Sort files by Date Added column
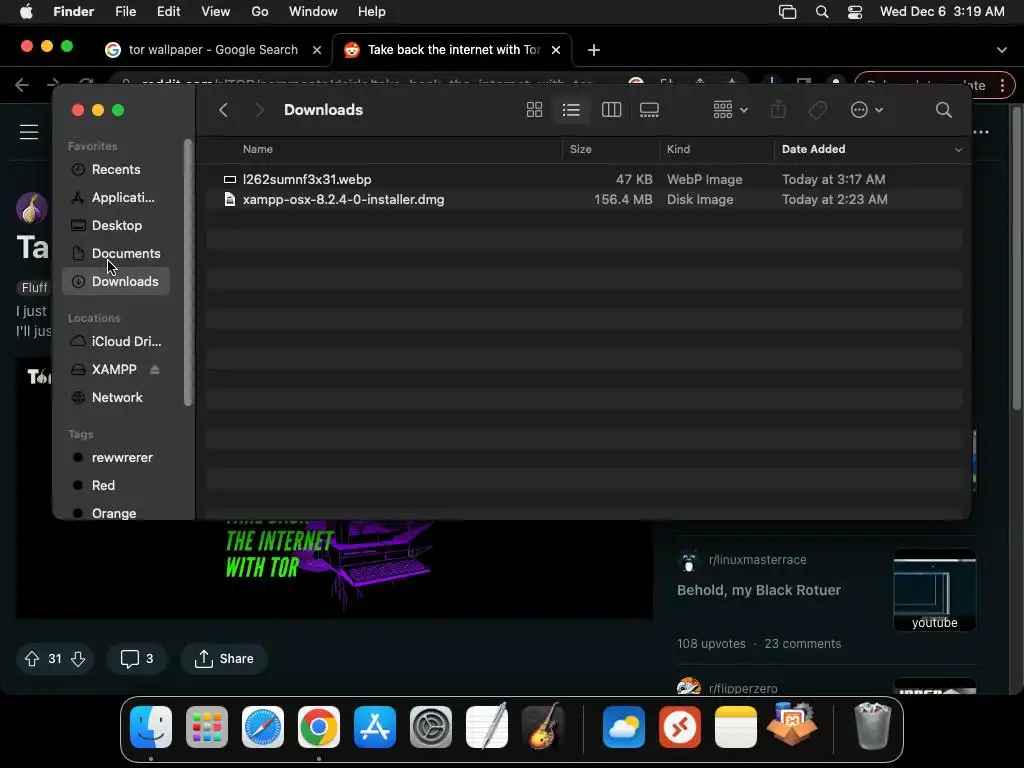This screenshot has width=1024, height=768. [x=814, y=149]
